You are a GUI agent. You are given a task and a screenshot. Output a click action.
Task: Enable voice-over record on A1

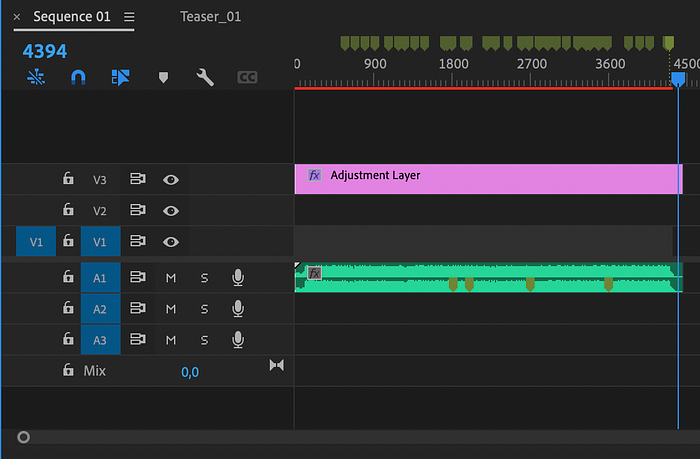pyautogui.click(x=238, y=277)
